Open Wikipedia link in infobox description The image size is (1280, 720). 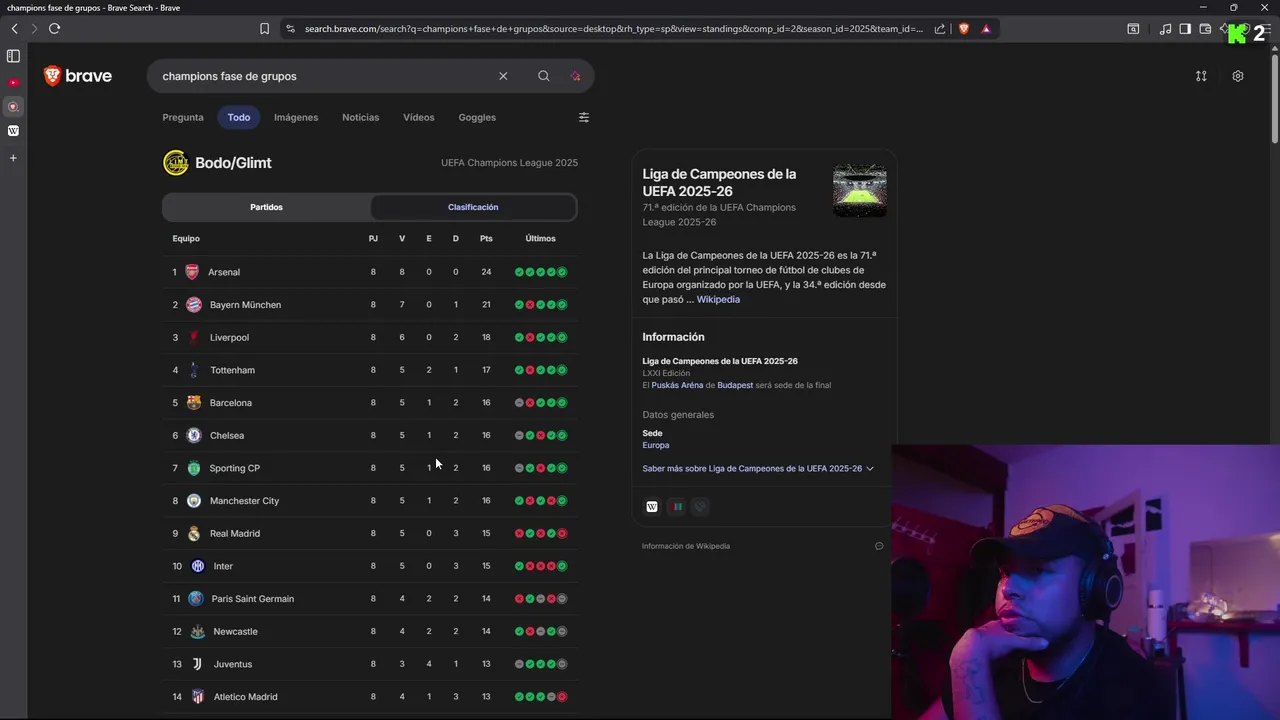pyautogui.click(x=718, y=300)
